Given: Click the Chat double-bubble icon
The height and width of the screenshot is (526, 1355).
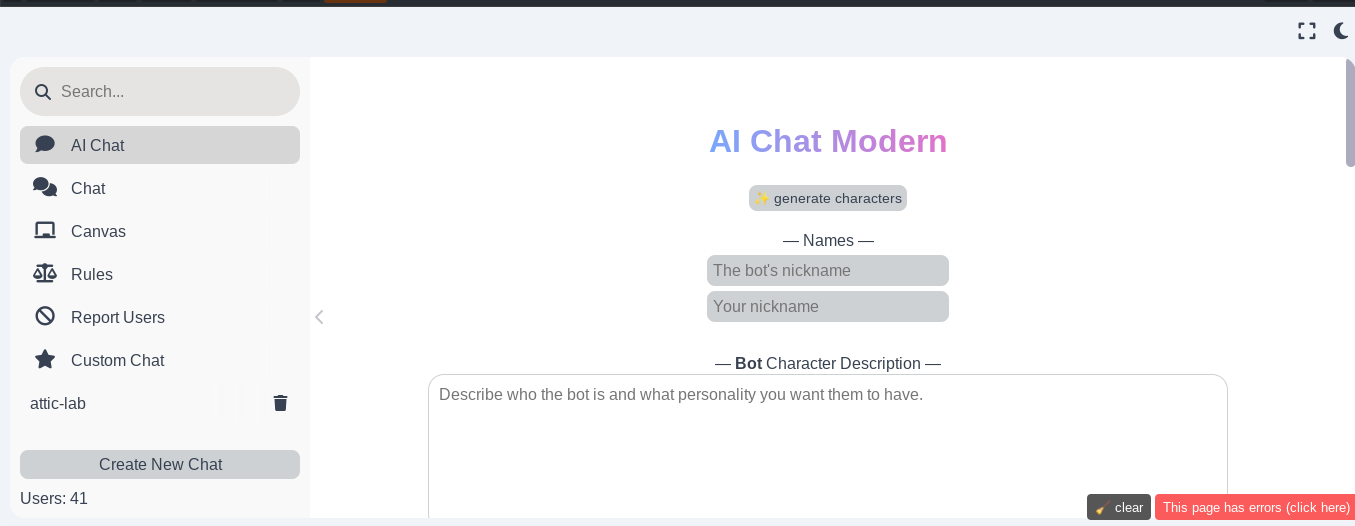Looking at the screenshot, I should [45, 187].
